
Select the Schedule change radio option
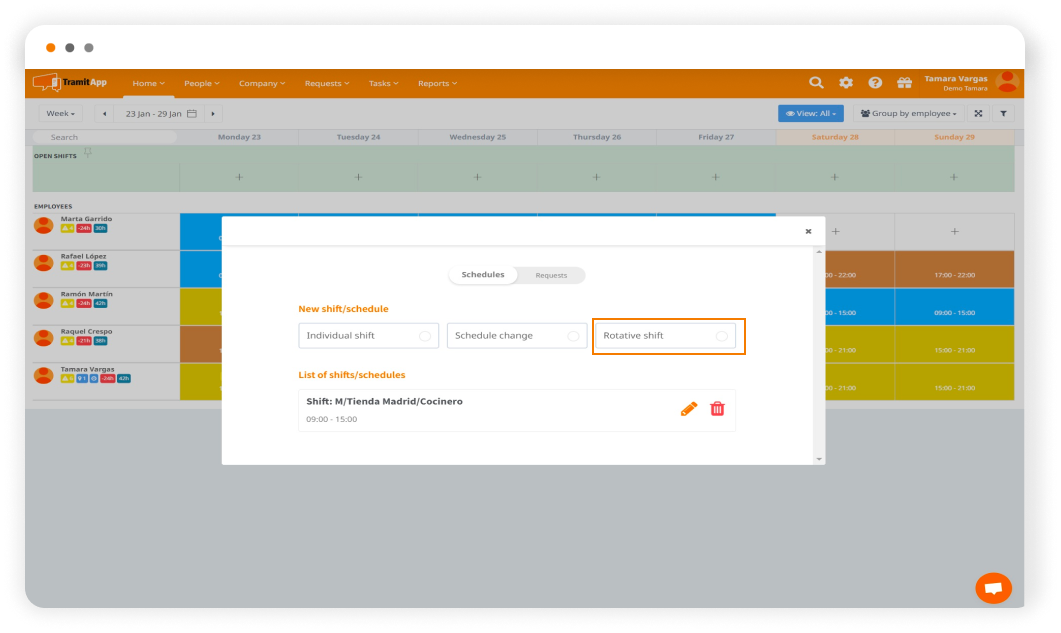click(x=573, y=336)
